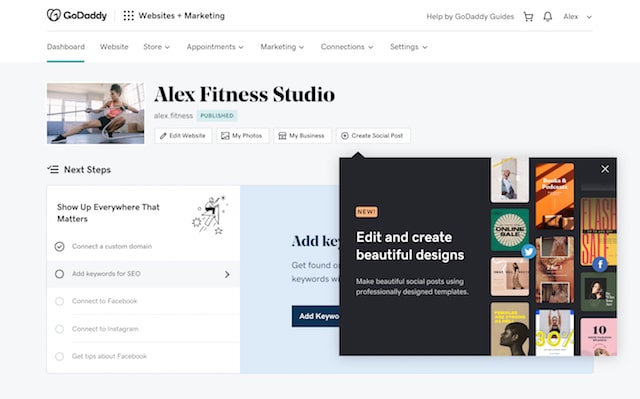Select the Connect to Facebook step
The image size is (640, 399).
143,301
